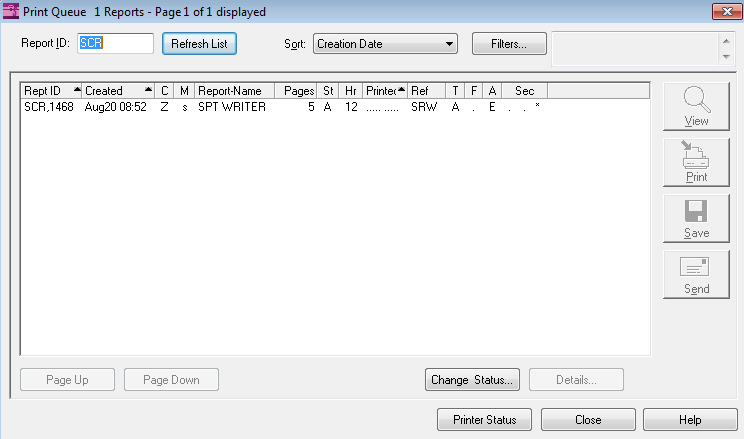744x439 pixels.
Task: Open Printer Status
Action: (484, 420)
